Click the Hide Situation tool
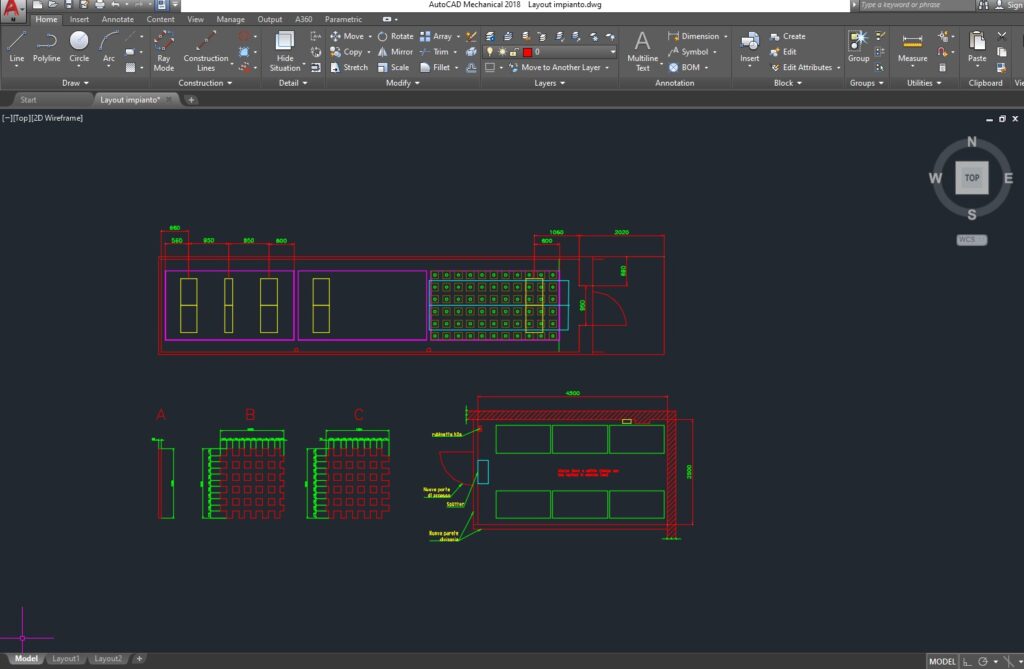The width and height of the screenshot is (1024, 669). tap(285, 51)
